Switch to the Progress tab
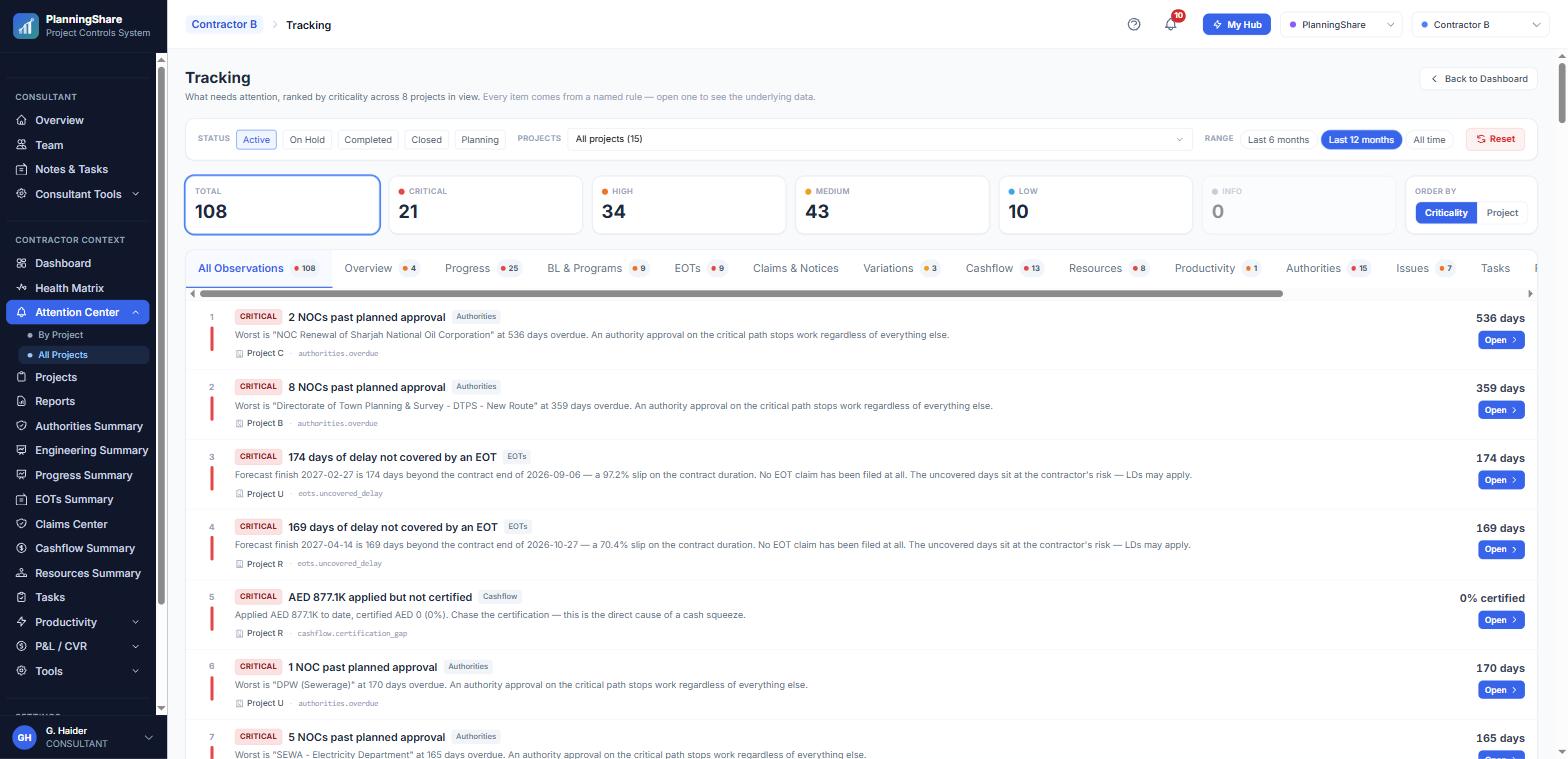Screen dimensions: 1568x759 point(482,268)
